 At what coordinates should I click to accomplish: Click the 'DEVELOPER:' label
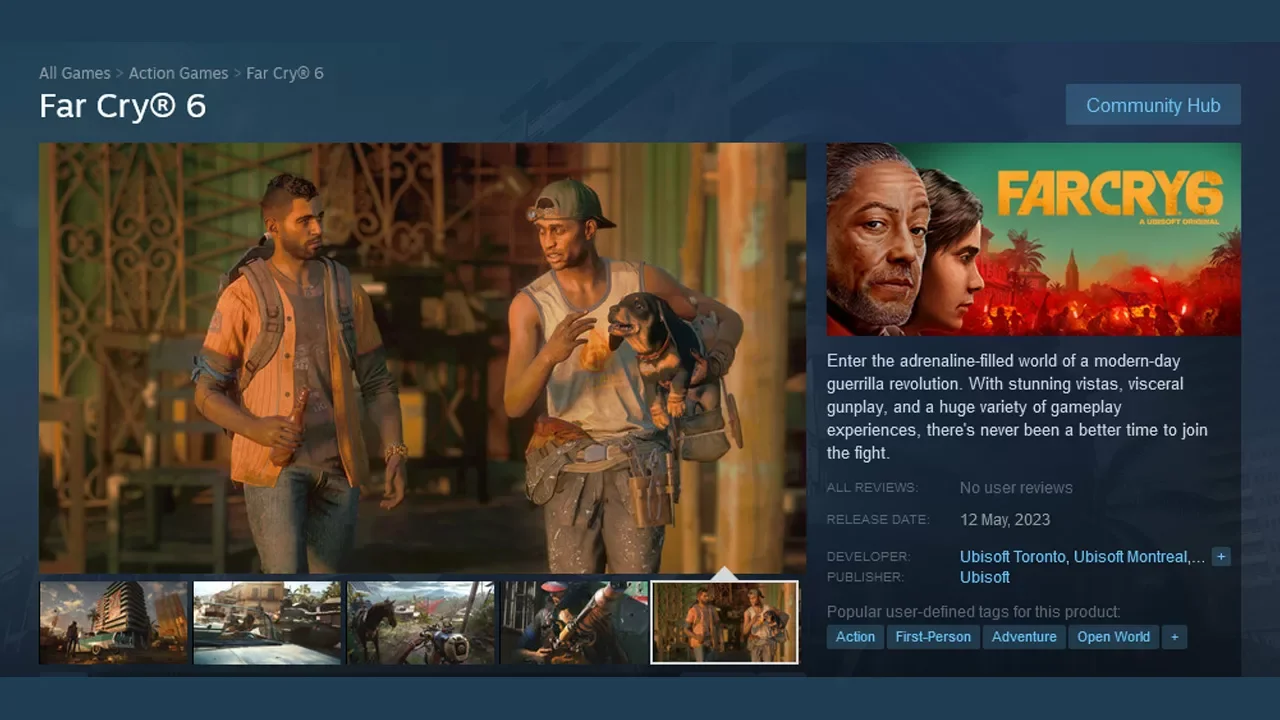(x=869, y=557)
